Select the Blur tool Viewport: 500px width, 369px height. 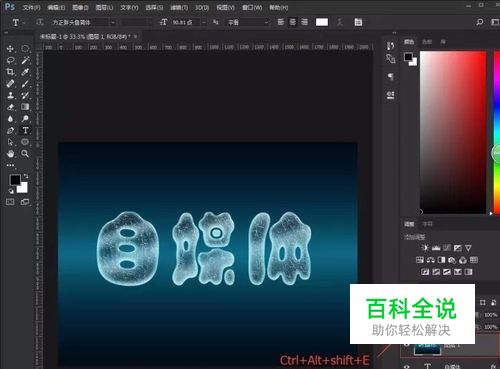point(10,119)
